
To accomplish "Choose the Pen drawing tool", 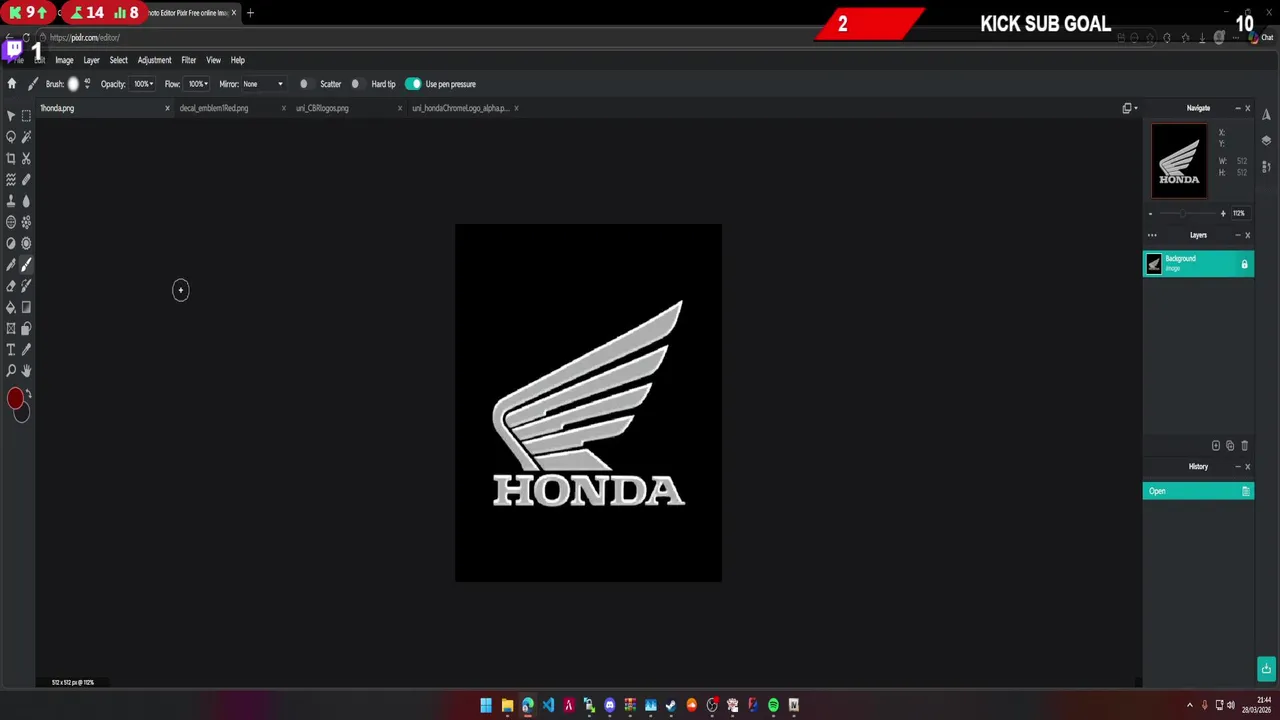I will [11, 265].
